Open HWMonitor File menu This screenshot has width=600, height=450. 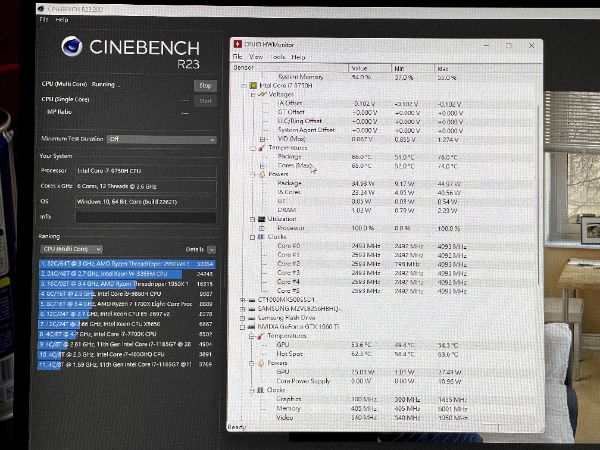tap(237, 57)
